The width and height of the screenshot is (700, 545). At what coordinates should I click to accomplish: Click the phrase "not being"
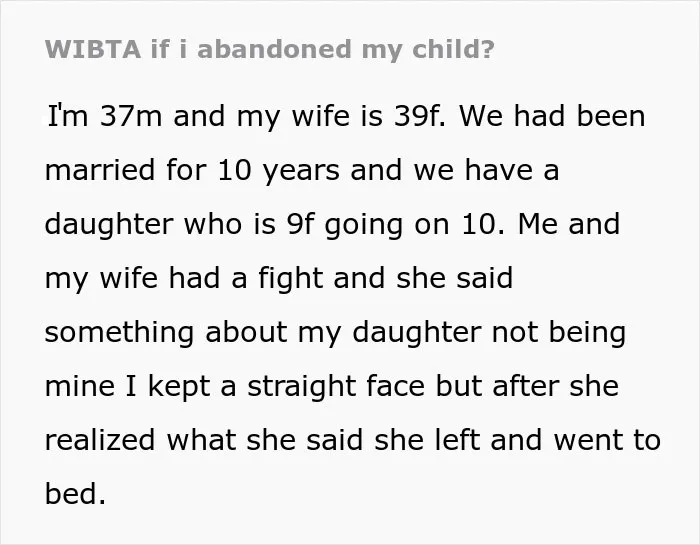coord(559,333)
